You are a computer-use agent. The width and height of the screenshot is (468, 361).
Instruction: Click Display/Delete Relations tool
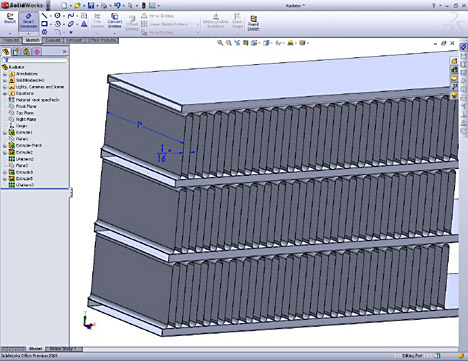point(215,21)
